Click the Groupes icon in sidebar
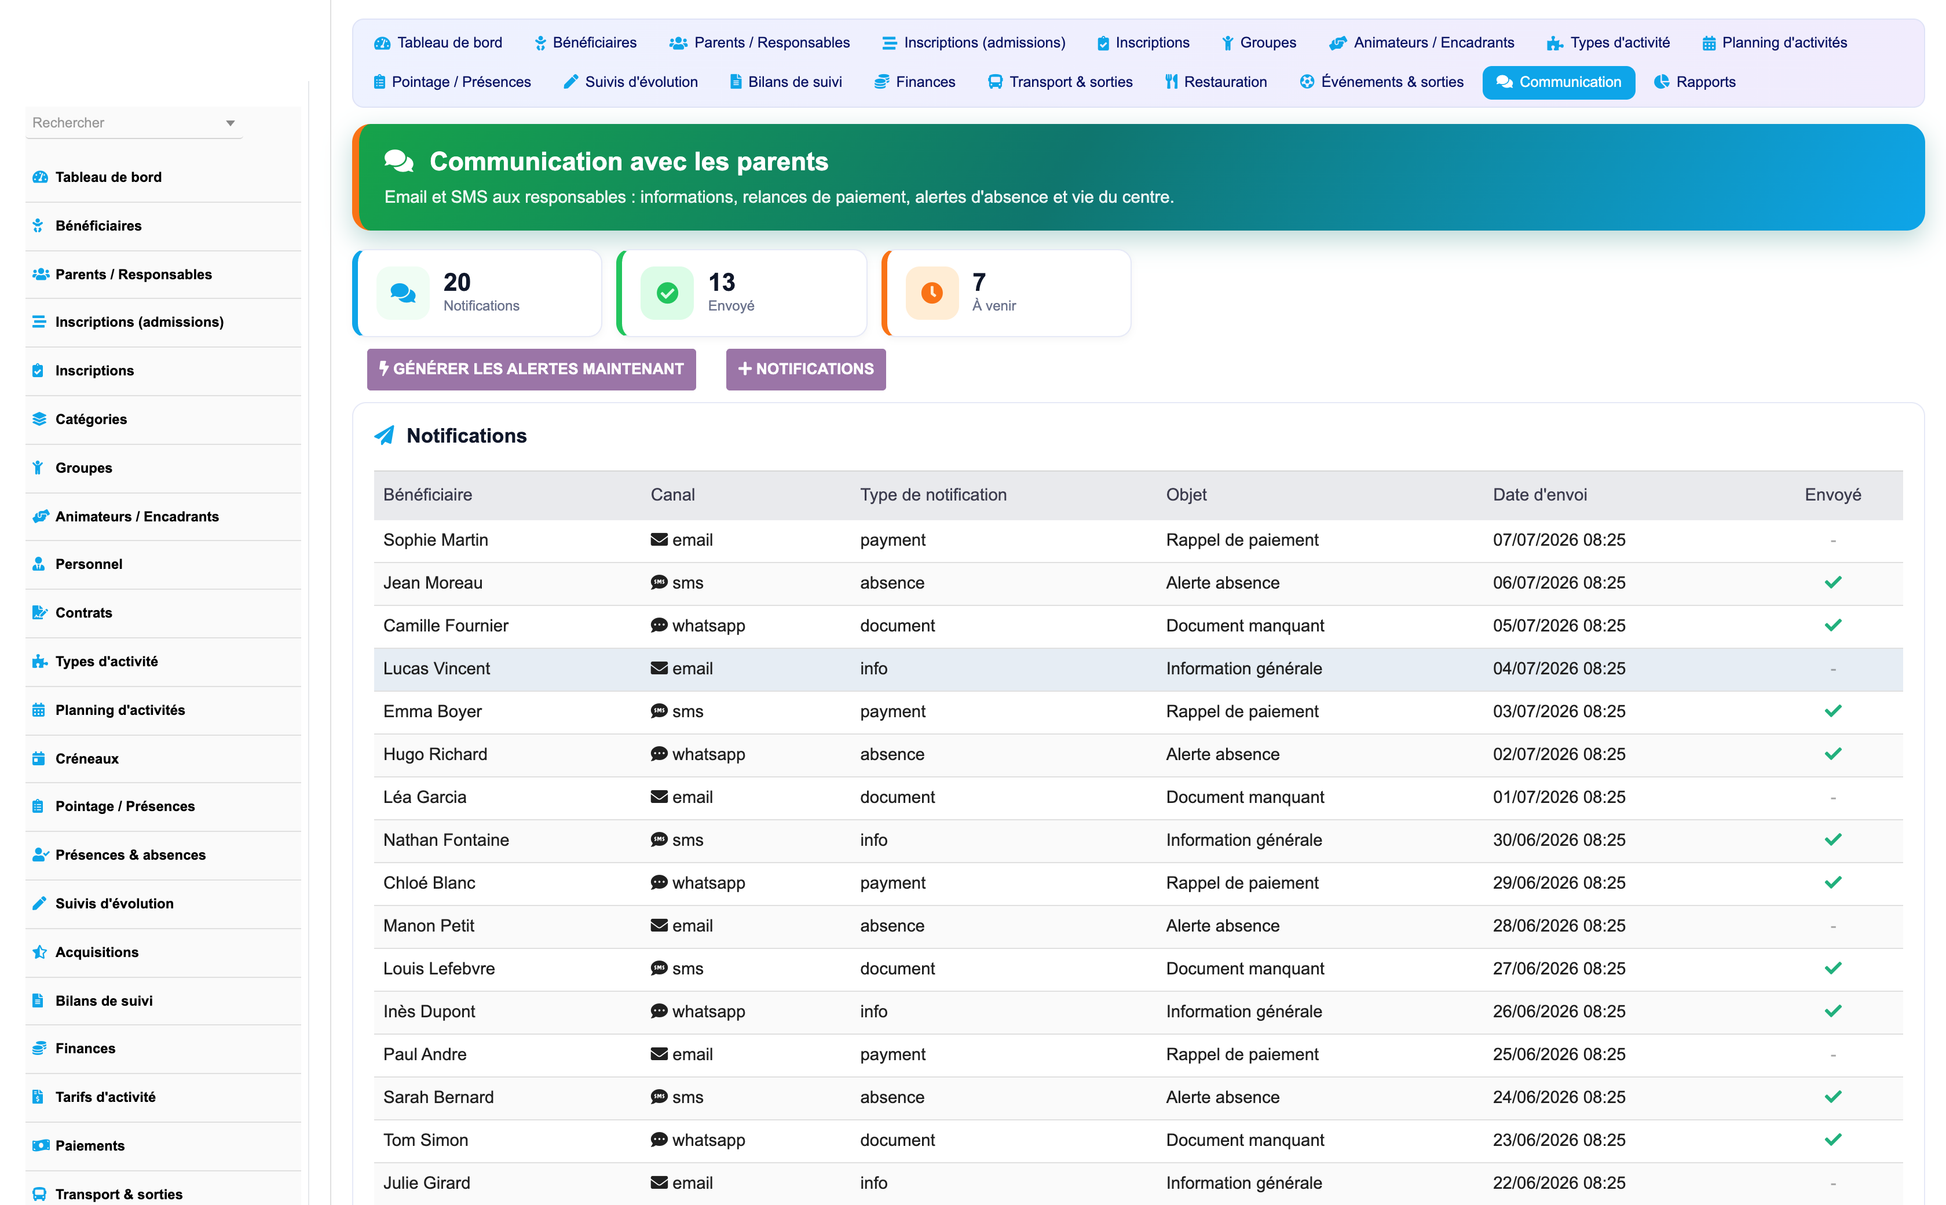 (x=38, y=468)
